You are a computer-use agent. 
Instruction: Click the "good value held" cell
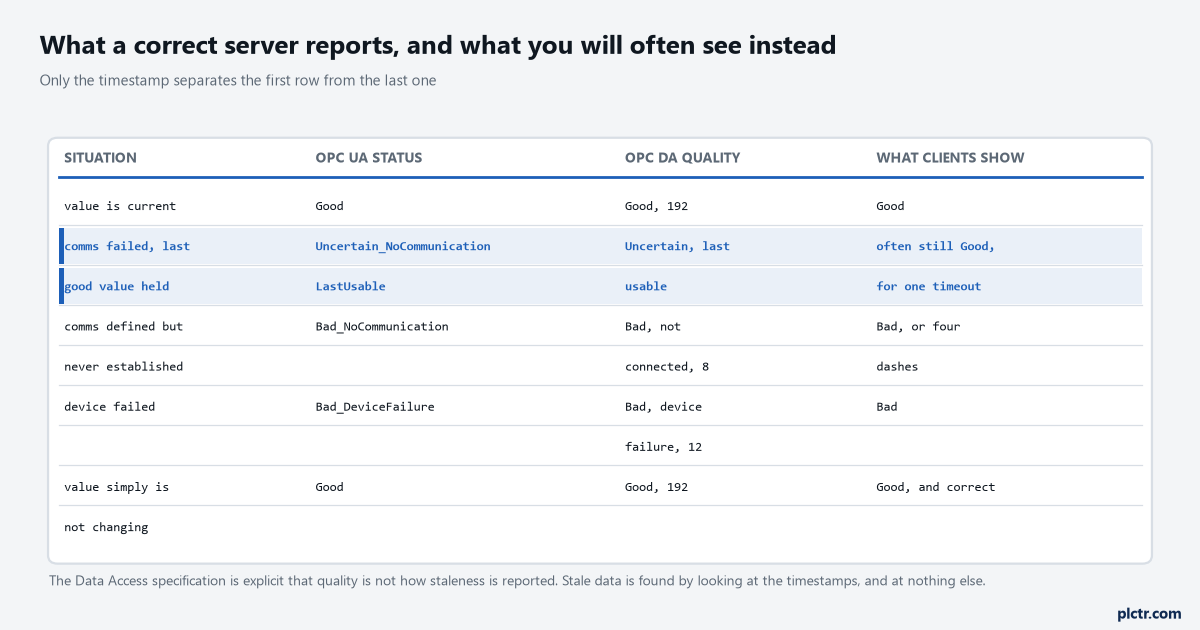116,286
